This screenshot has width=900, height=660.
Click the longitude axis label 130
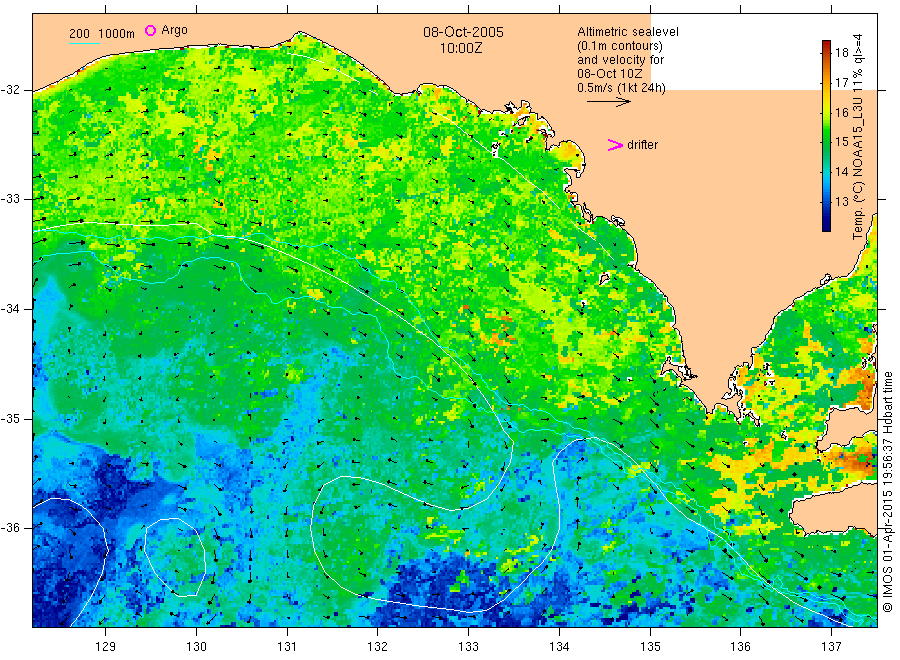pos(196,647)
